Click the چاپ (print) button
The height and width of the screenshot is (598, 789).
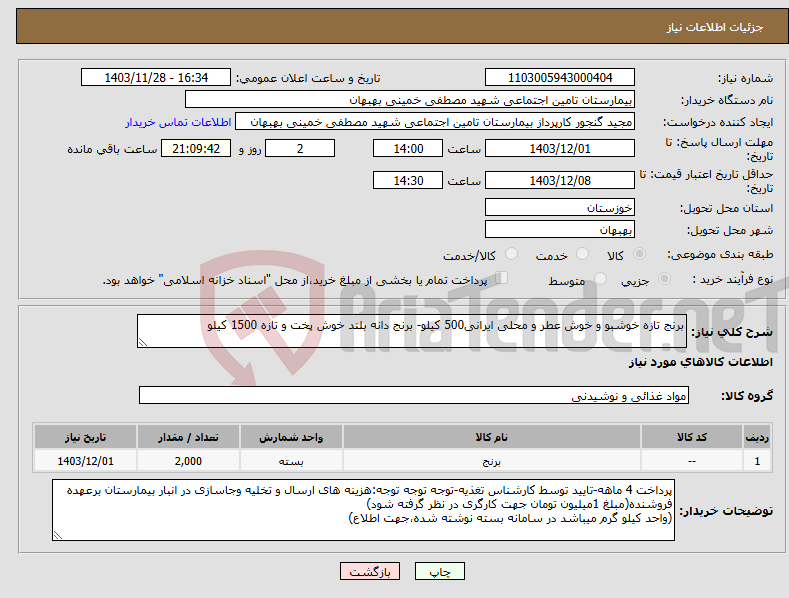click(x=440, y=571)
